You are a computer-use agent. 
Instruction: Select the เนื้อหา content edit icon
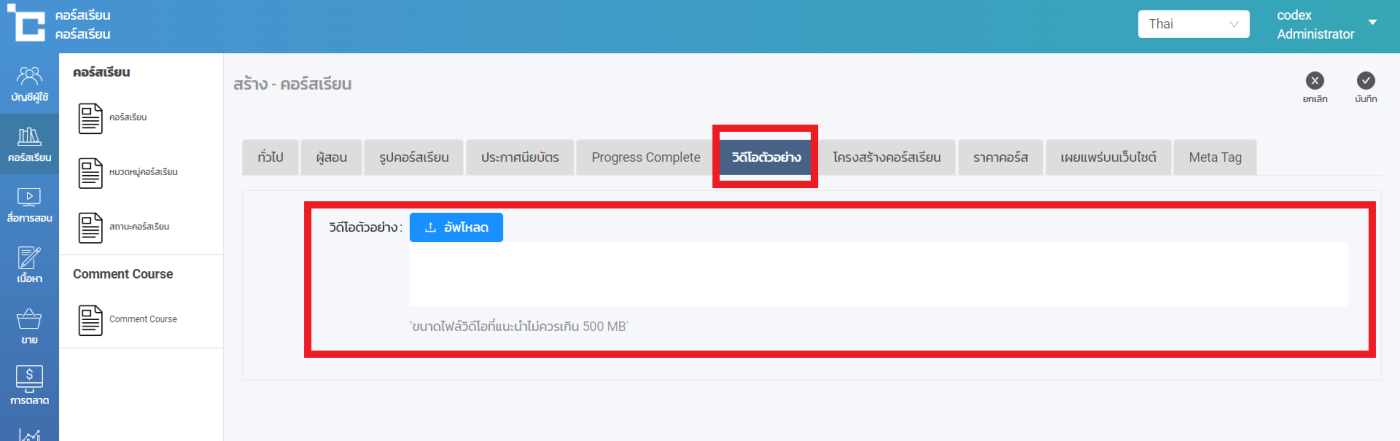(29, 259)
